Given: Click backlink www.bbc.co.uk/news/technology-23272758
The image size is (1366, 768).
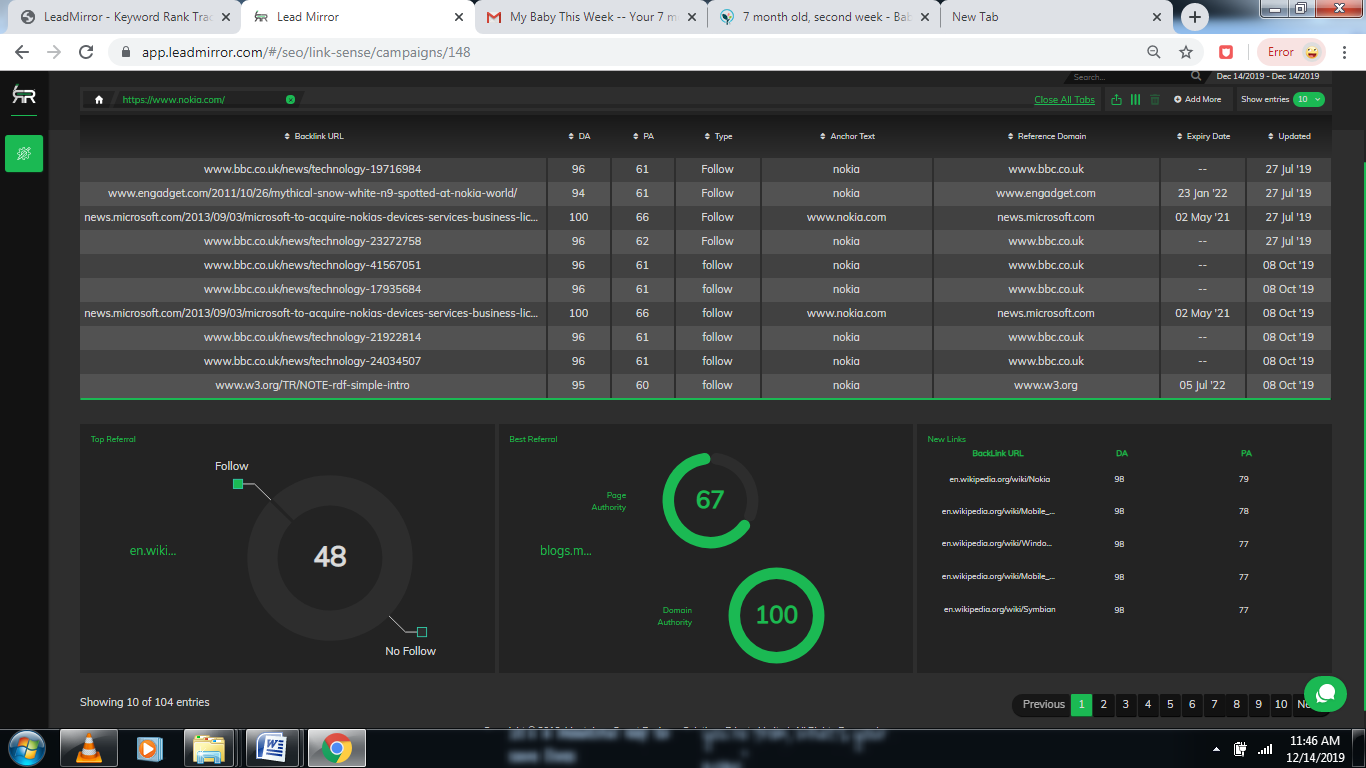Looking at the screenshot, I should pos(312,241).
